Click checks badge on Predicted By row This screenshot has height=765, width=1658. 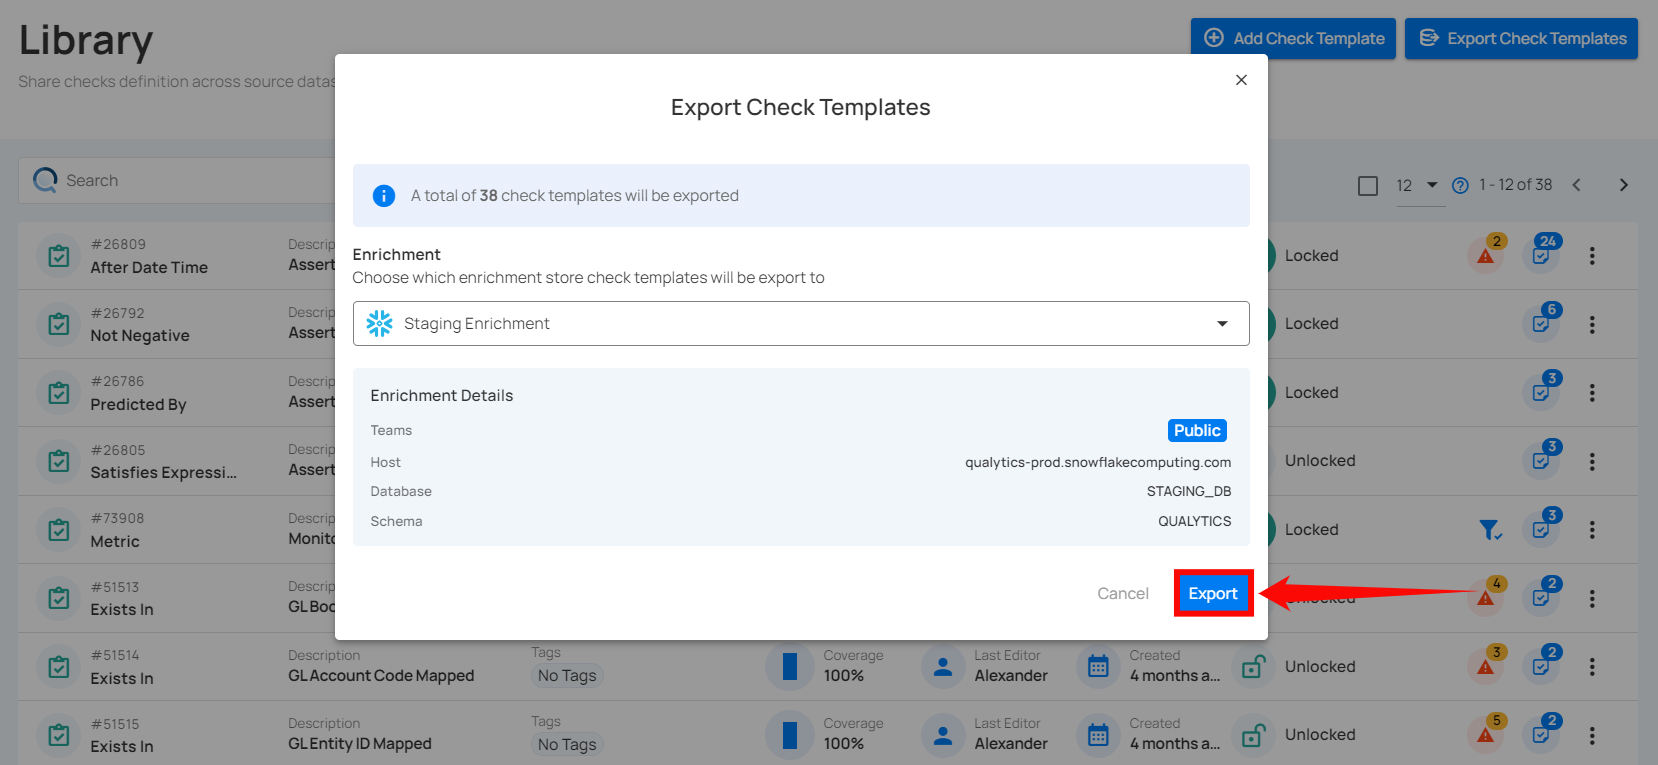[1541, 392]
